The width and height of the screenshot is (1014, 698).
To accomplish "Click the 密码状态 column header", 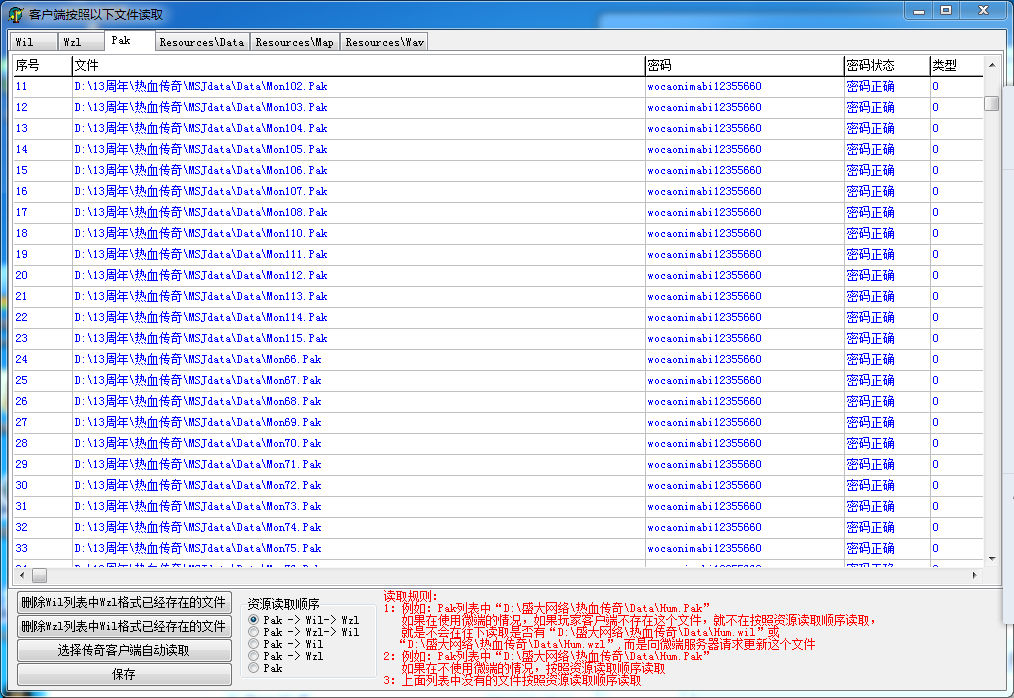I will [887, 65].
